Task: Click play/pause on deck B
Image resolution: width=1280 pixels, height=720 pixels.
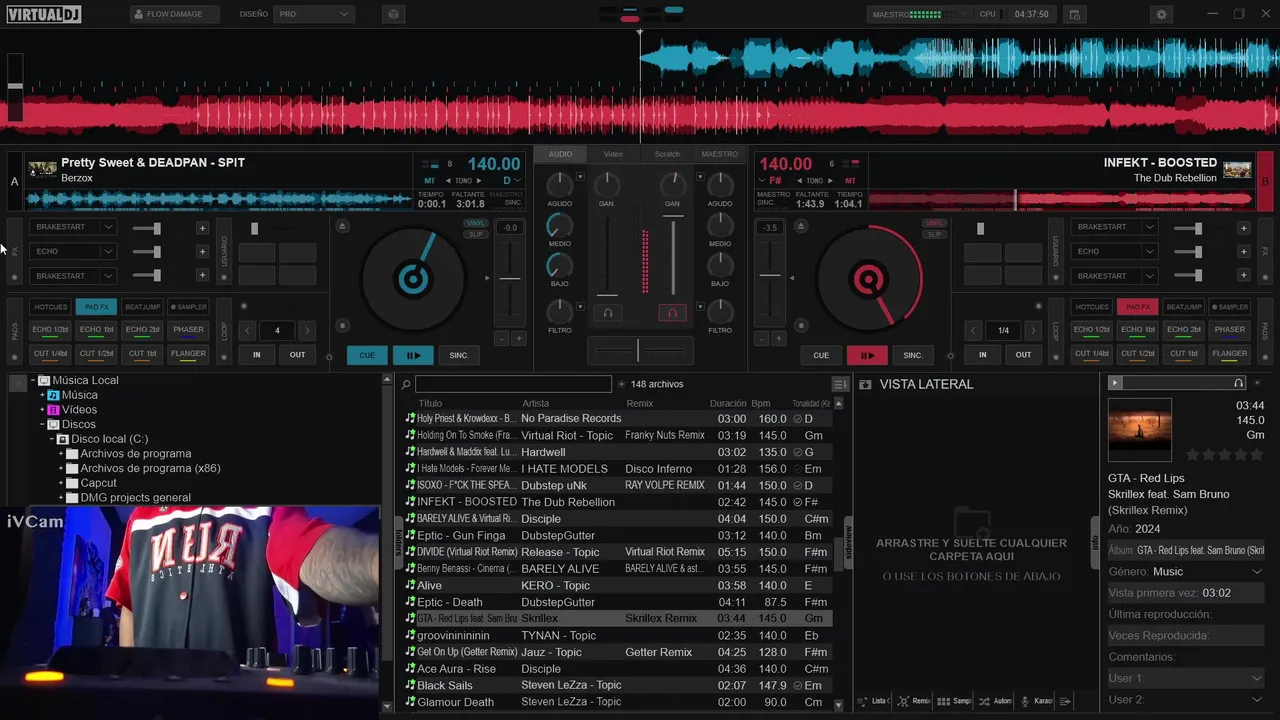Action: 867,355
